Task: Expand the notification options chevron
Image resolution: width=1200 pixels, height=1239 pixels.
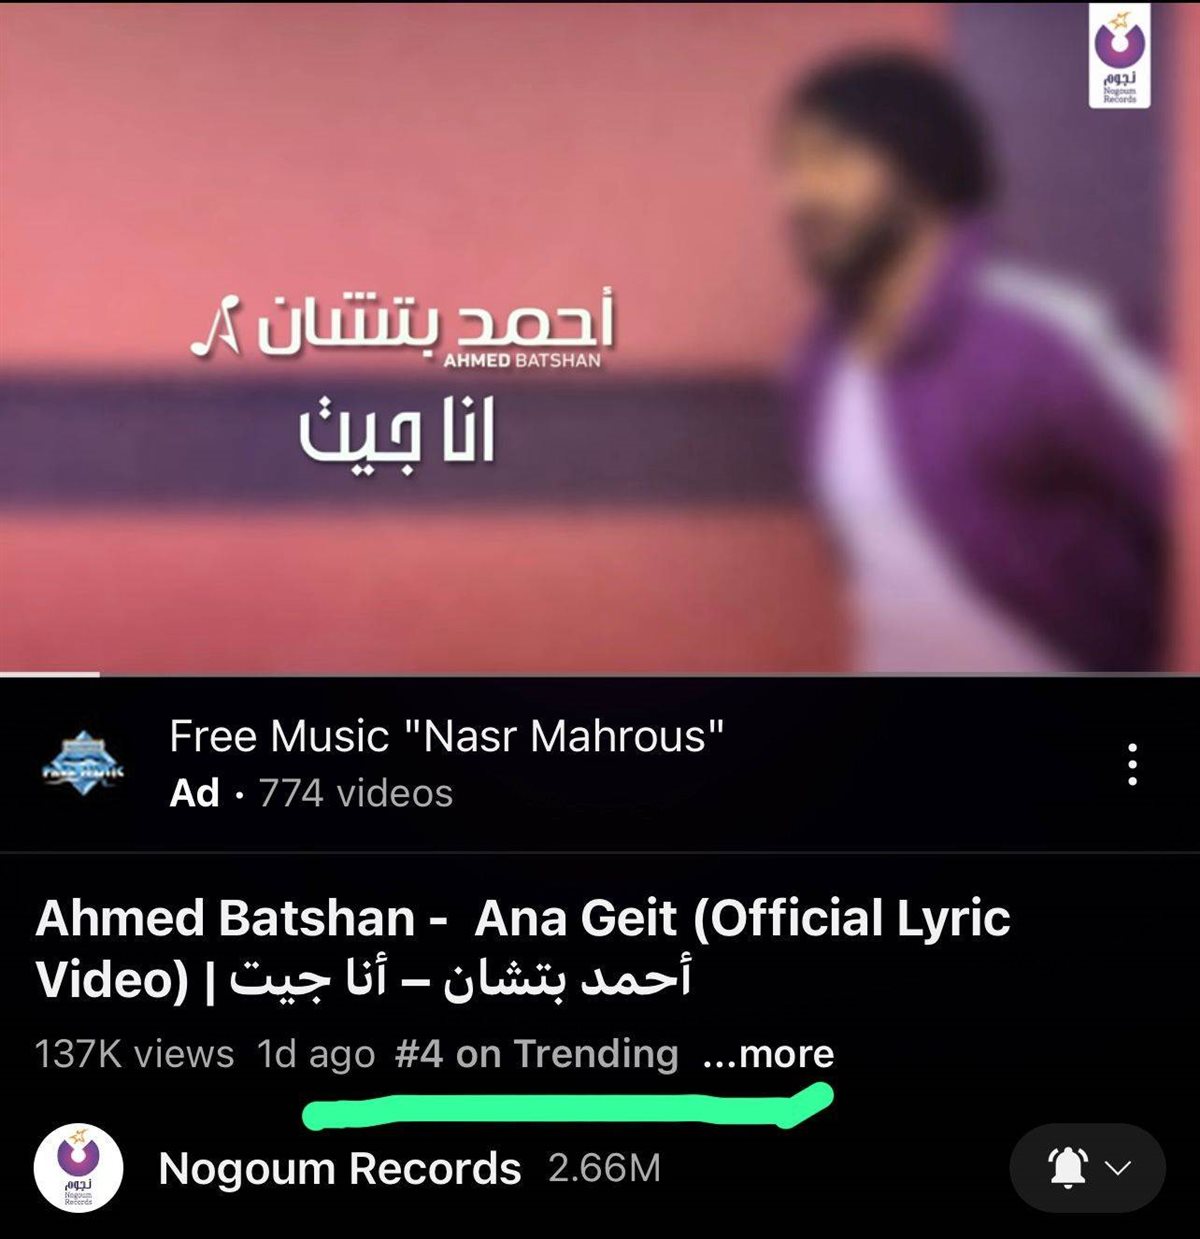Action: pyautogui.click(x=1119, y=1168)
